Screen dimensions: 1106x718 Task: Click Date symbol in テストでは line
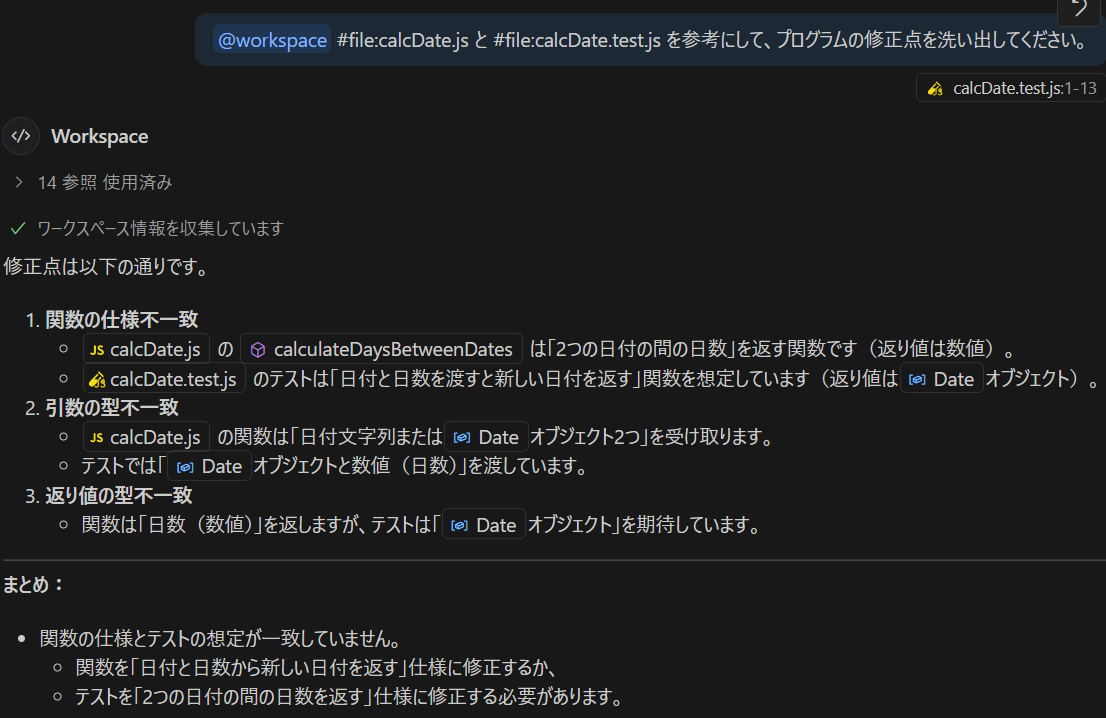(x=209, y=466)
